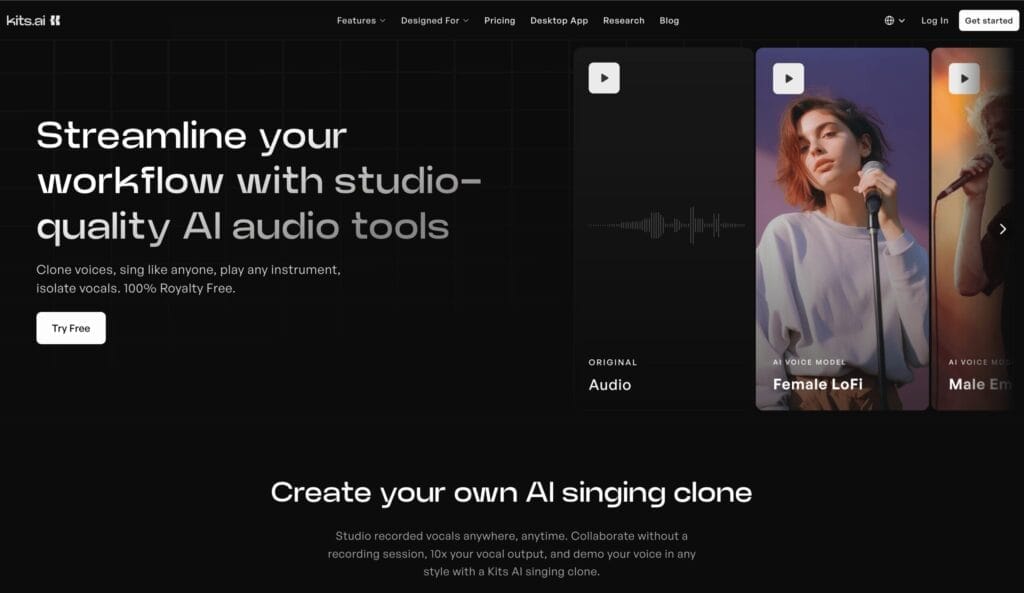
Task: Open the Research page
Action: [x=624, y=20]
